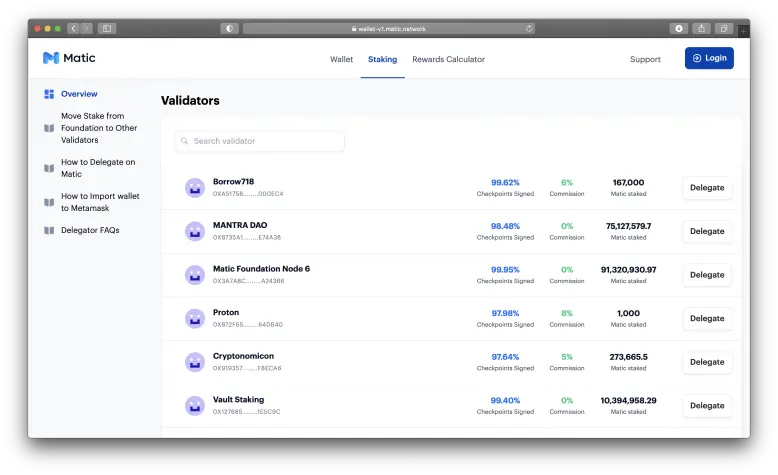Click the MANTRA DAO validator avatar
The height and width of the screenshot is (475, 778).
pyautogui.click(x=195, y=231)
